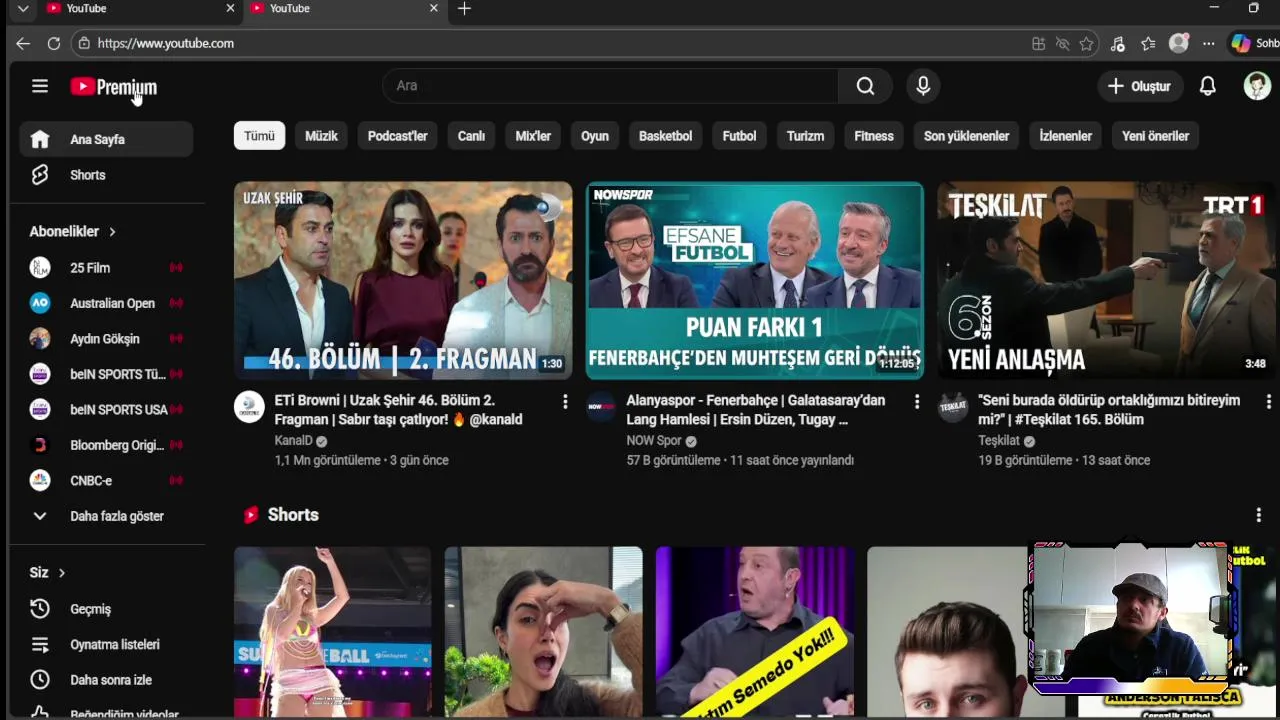The width and height of the screenshot is (1280, 720).
Task: Click the Teşkilat 165. Bölüm video title
Action: pos(1109,410)
